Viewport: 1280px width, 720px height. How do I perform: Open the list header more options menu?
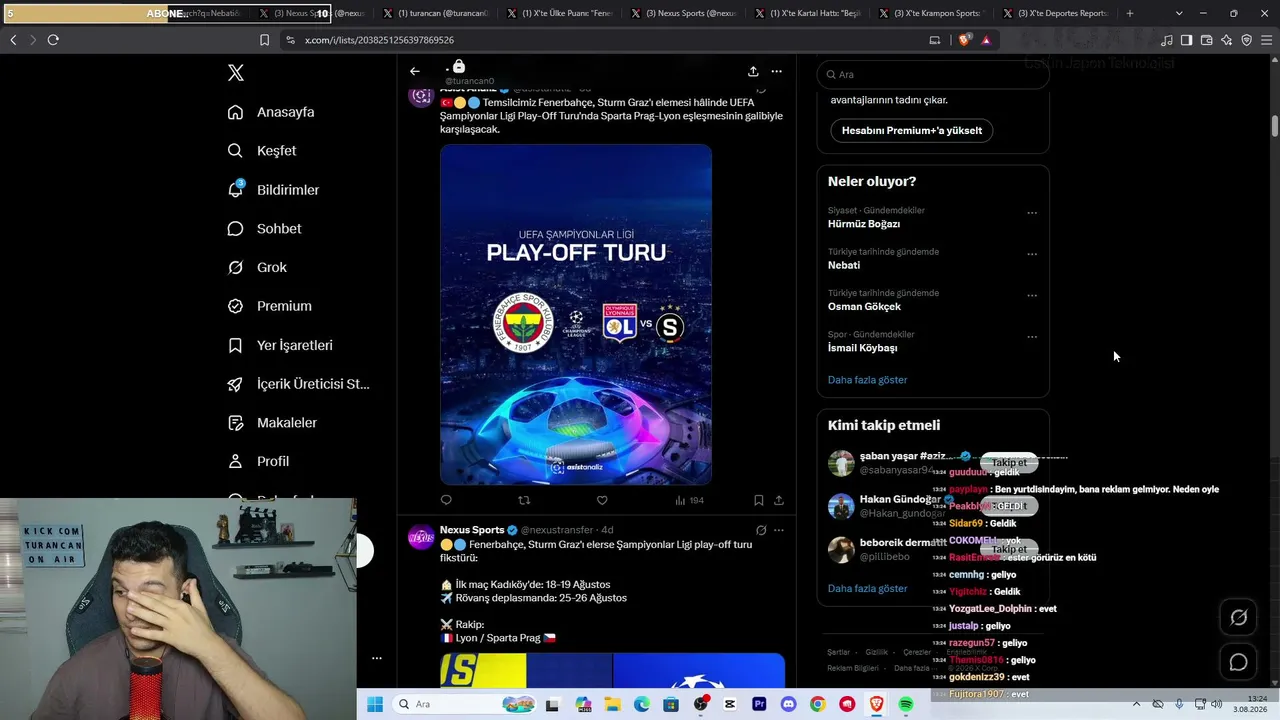776,71
